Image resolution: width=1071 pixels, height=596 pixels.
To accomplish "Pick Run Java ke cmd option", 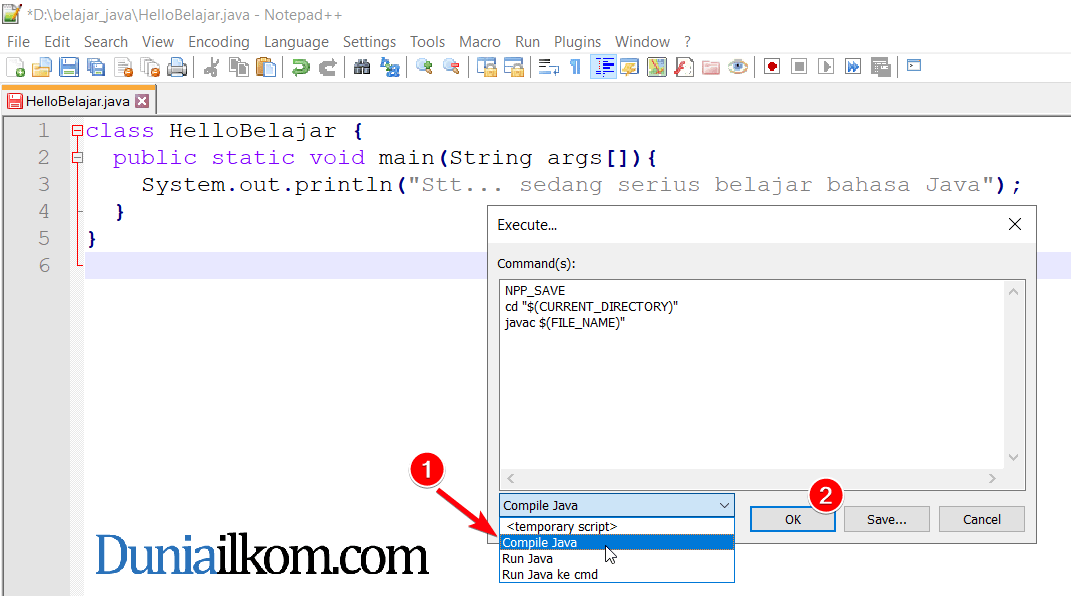I will (x=617, y=574).
